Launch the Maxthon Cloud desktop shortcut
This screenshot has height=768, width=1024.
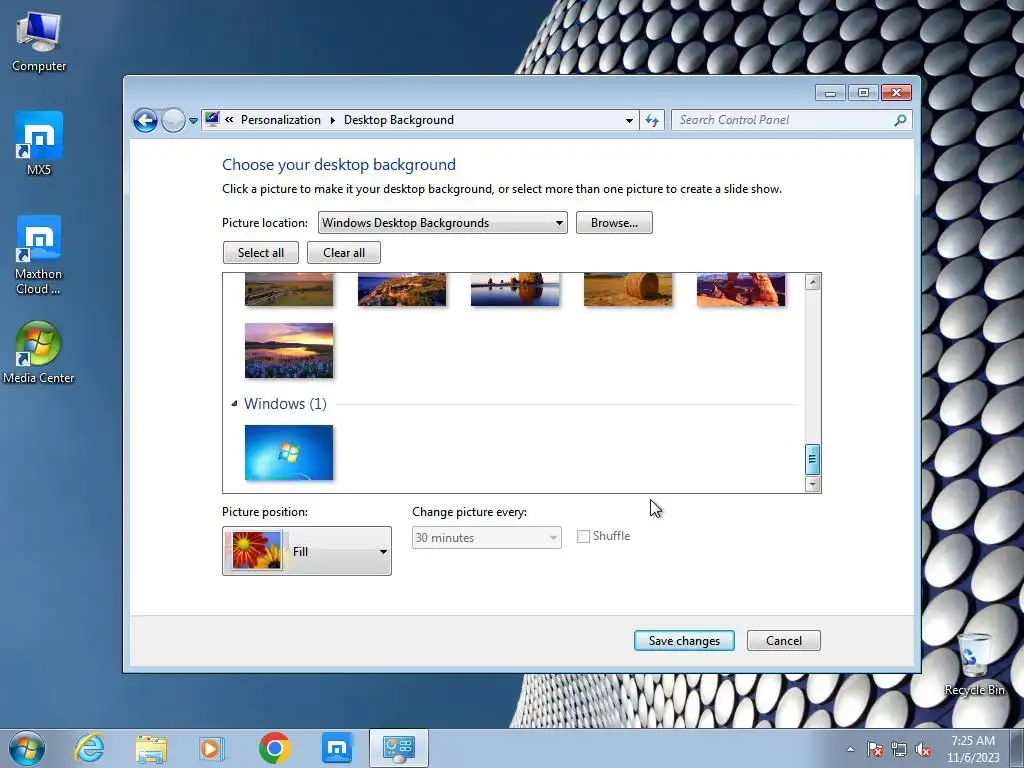39,255
